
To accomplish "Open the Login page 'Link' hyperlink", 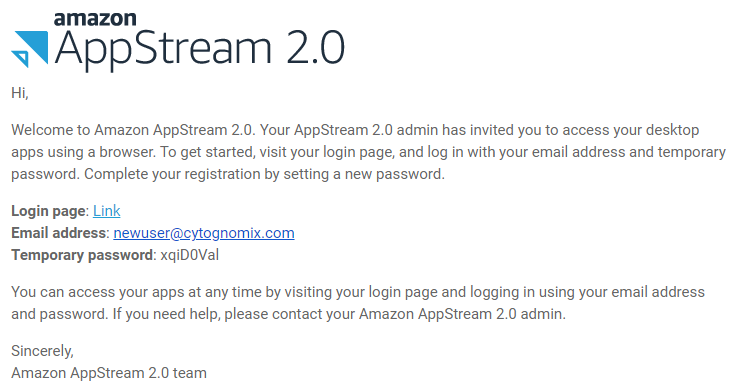I will click(x=106, y=211).
